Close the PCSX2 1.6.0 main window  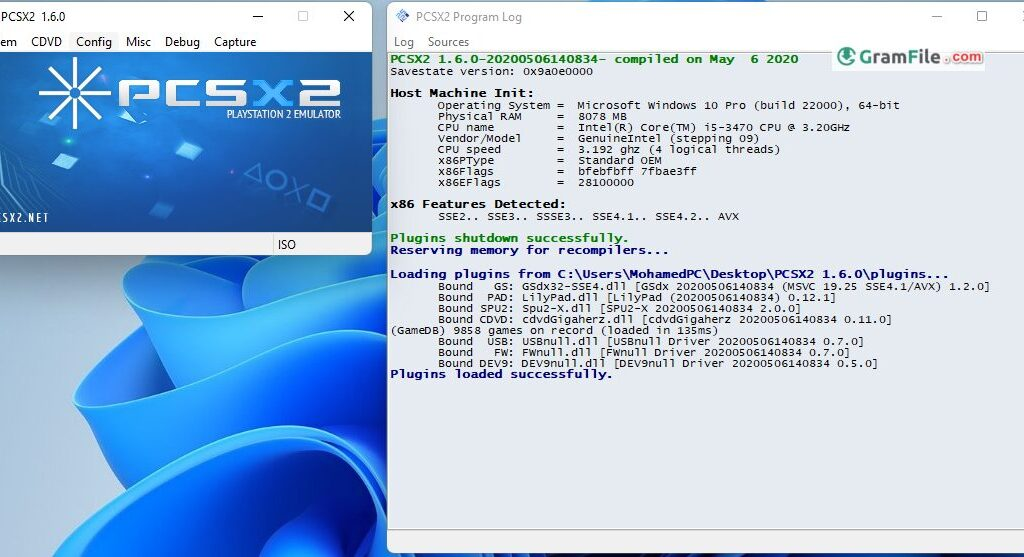pyautogui.click(x=349, y=16)
